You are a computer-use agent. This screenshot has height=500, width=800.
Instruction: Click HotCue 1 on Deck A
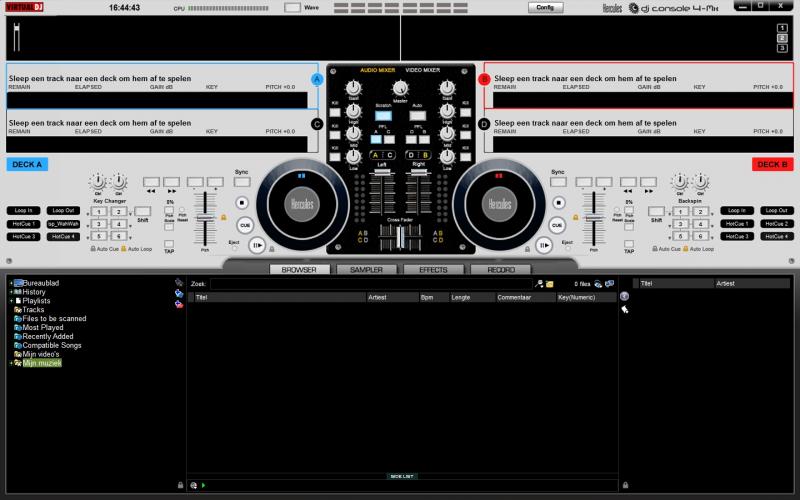coord(23,223)
